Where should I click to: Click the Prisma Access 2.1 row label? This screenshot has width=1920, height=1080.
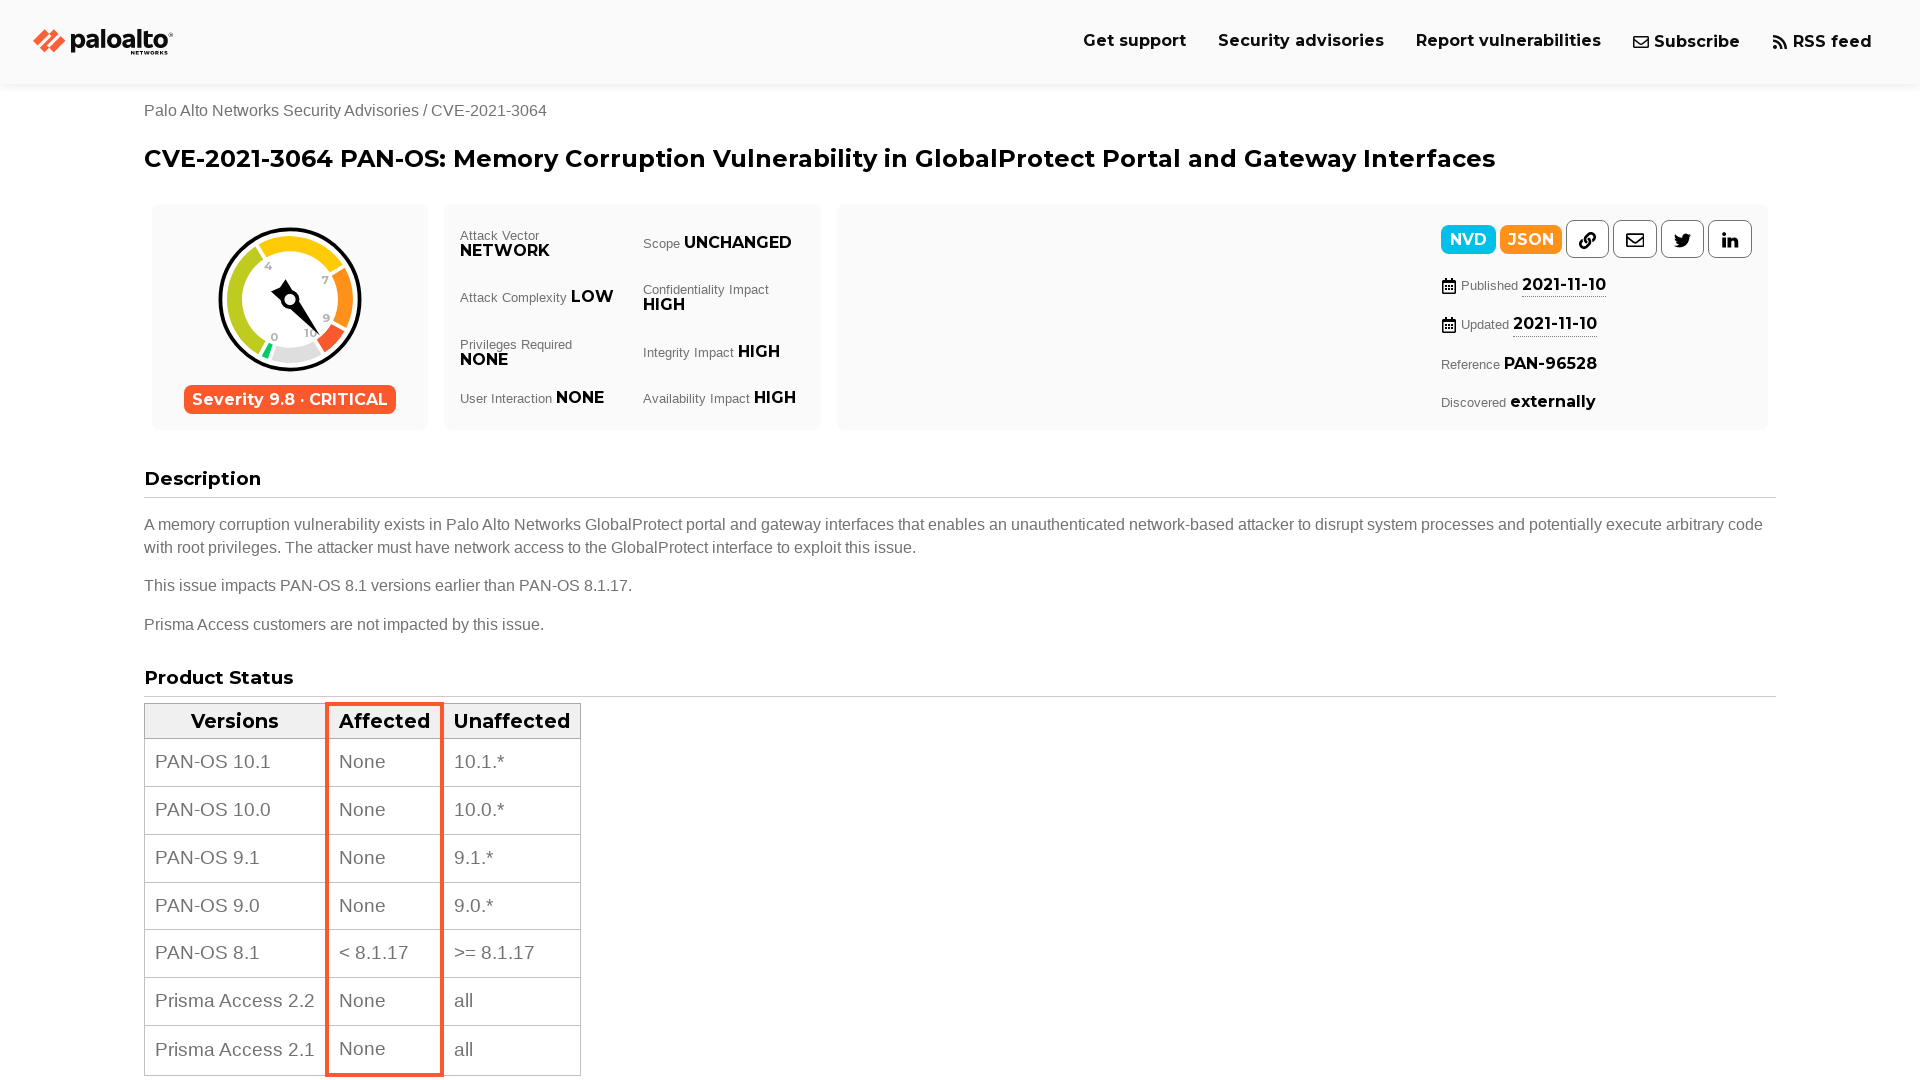coord(235,1050)
